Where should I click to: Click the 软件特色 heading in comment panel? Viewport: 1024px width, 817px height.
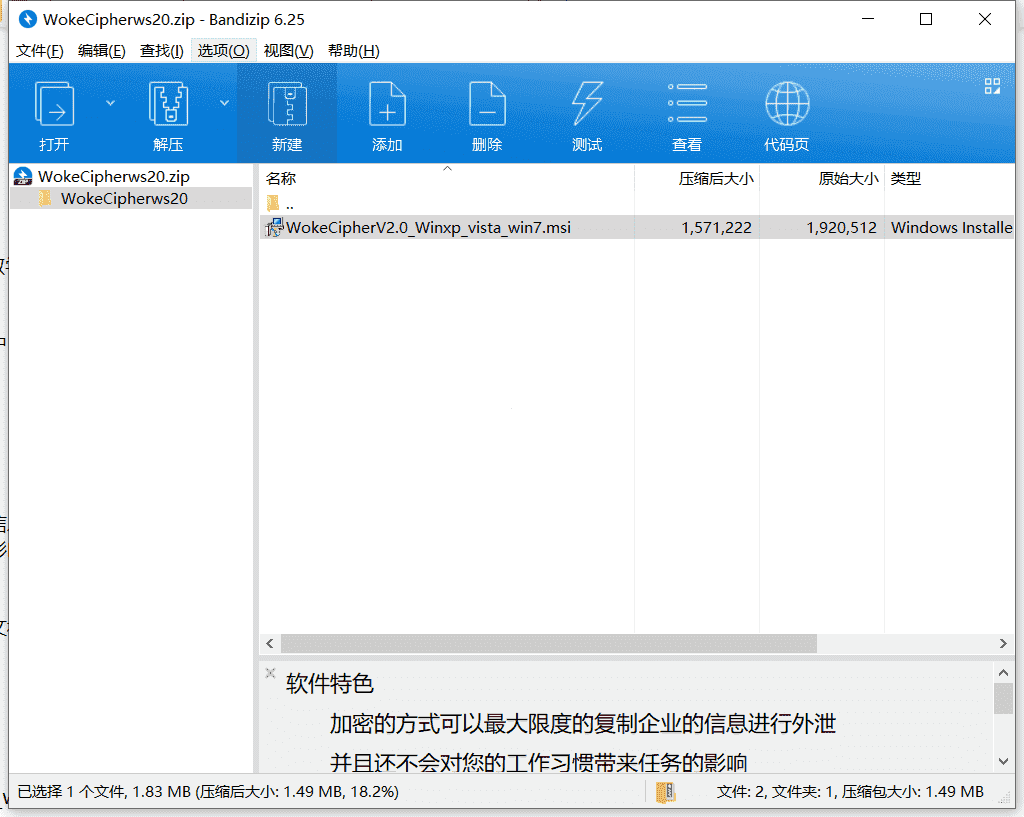pos(330,684)
